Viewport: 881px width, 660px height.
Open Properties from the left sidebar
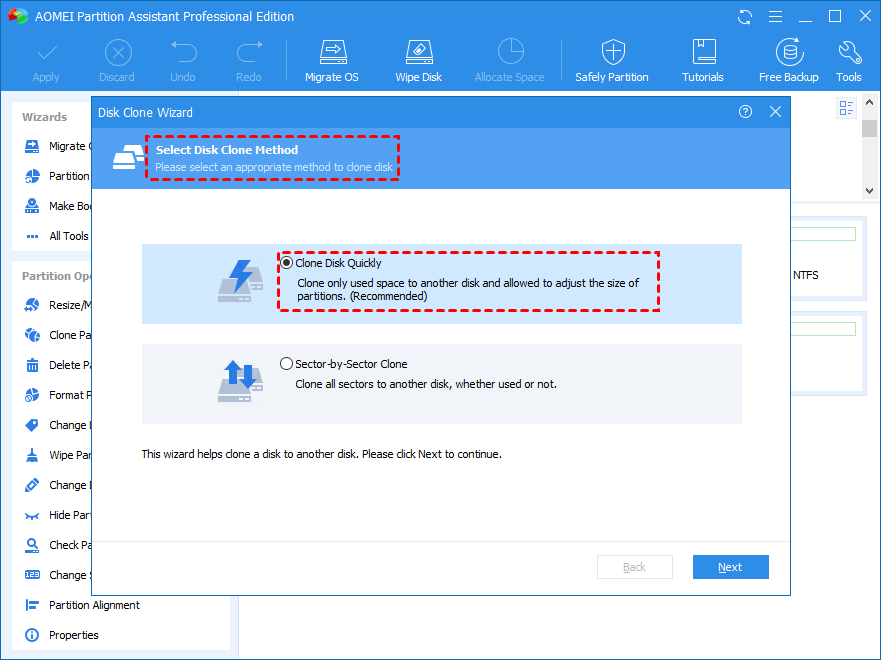pyautogui.click(x=73, y=635)
